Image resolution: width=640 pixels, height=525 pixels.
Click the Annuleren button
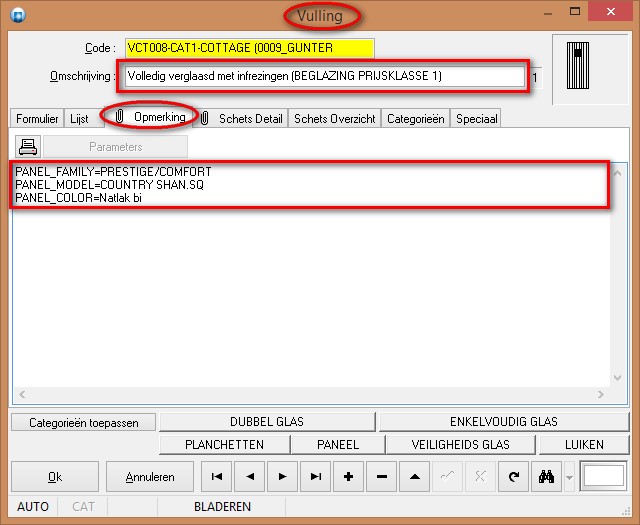pyautogui.click(x=150, y=476)
